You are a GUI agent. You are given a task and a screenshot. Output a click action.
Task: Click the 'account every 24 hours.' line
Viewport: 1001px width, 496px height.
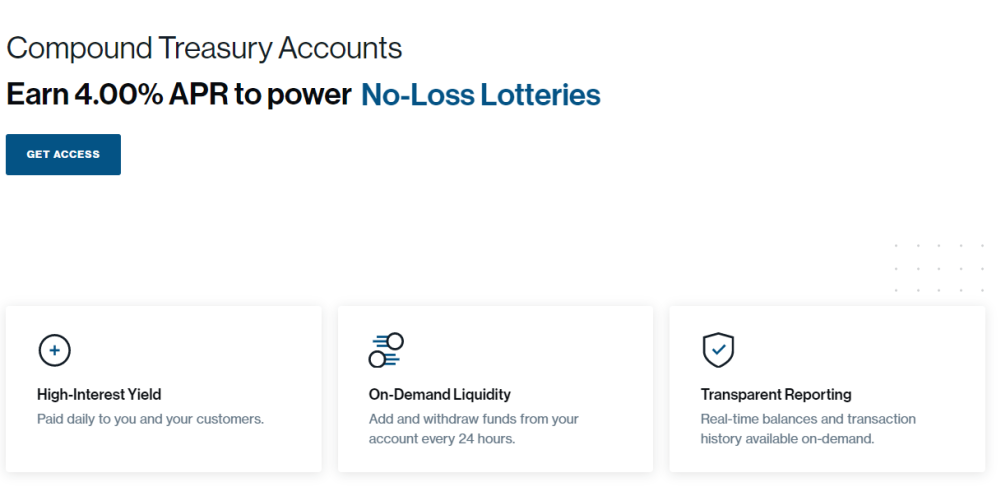point(442,439)
